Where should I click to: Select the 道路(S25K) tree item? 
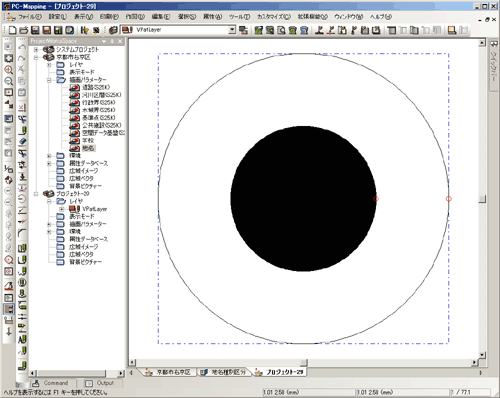(96, 87)
